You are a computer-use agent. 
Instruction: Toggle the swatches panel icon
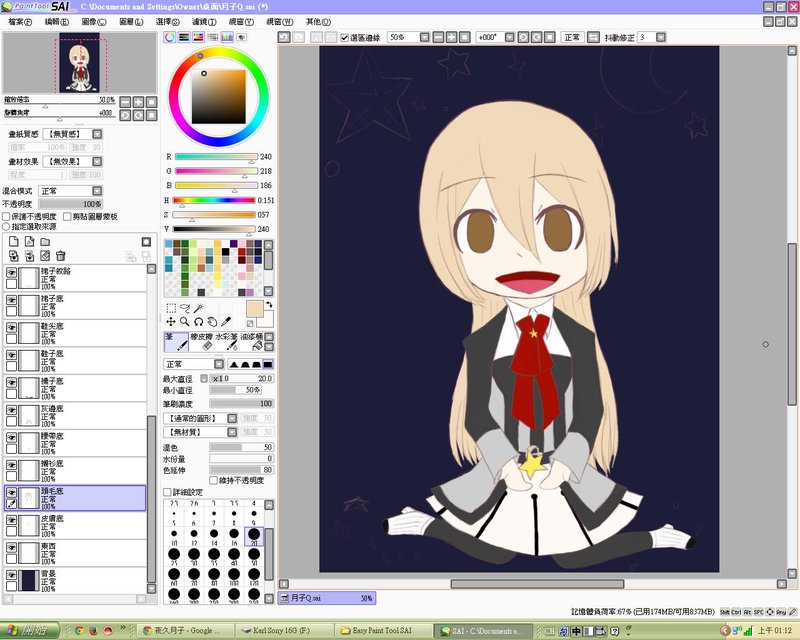point(227,37)
